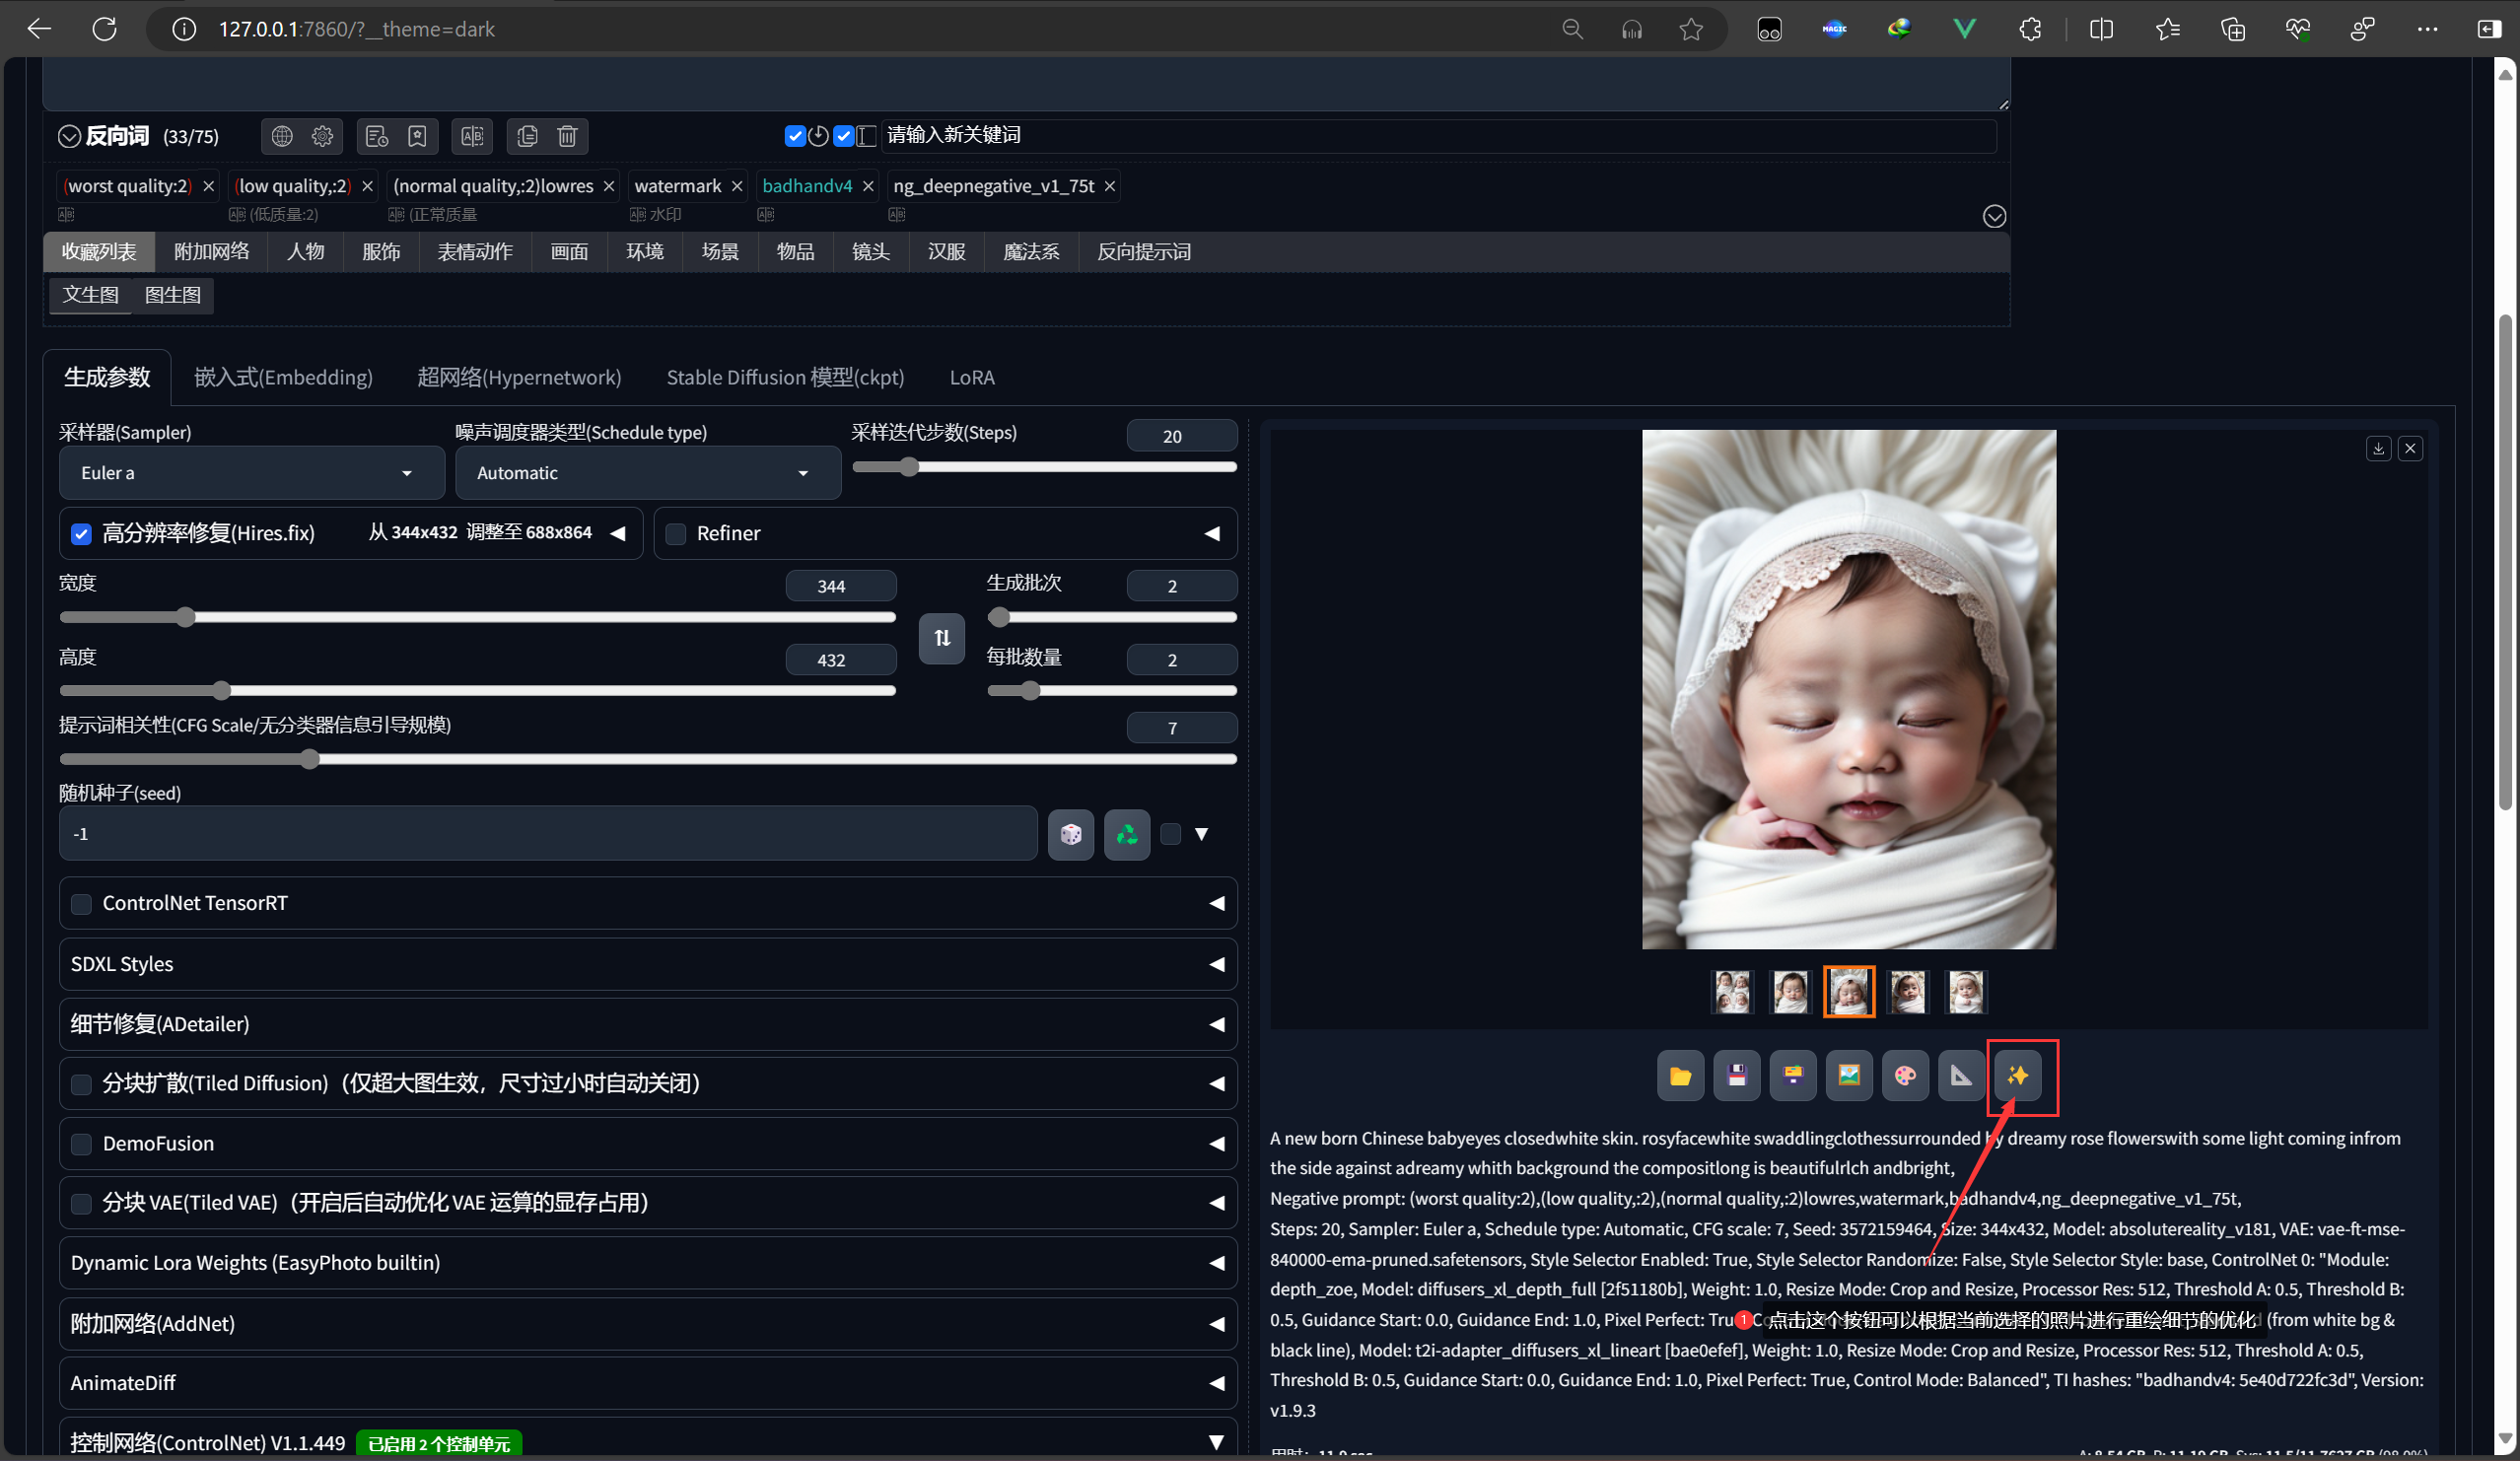Enable 分块扩散 Tiled Diffusion checkbox

coord(82,1084)
